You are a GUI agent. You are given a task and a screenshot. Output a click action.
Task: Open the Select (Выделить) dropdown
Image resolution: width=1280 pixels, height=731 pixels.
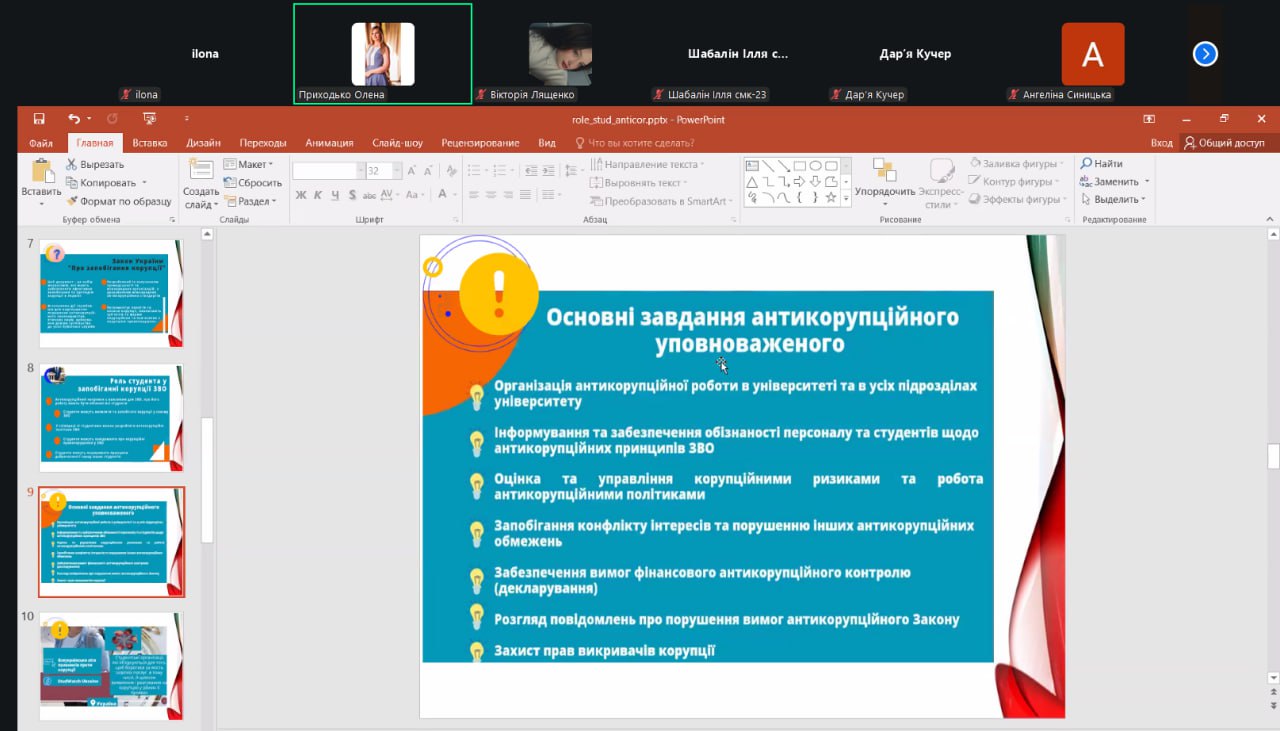[x=1115, y=199]
